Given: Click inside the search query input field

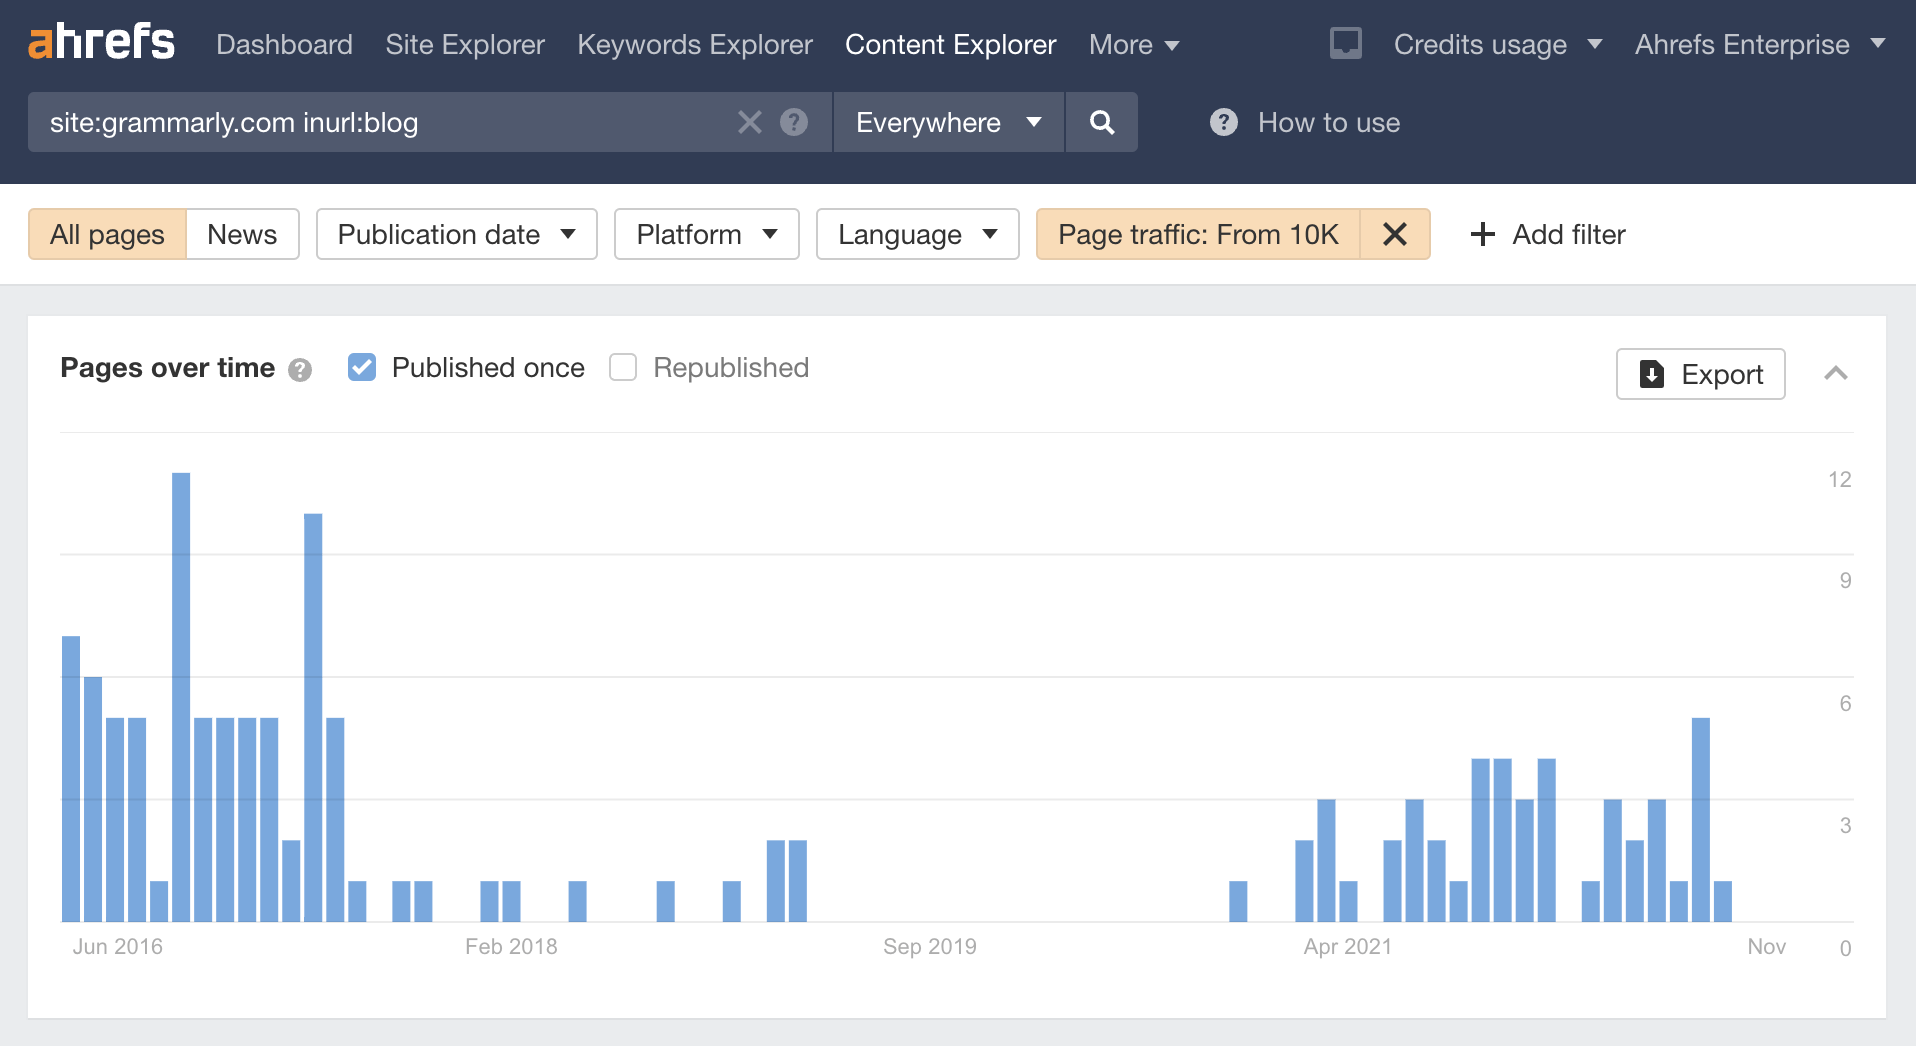Looking at the screenshot, I should tap(400, 122).
